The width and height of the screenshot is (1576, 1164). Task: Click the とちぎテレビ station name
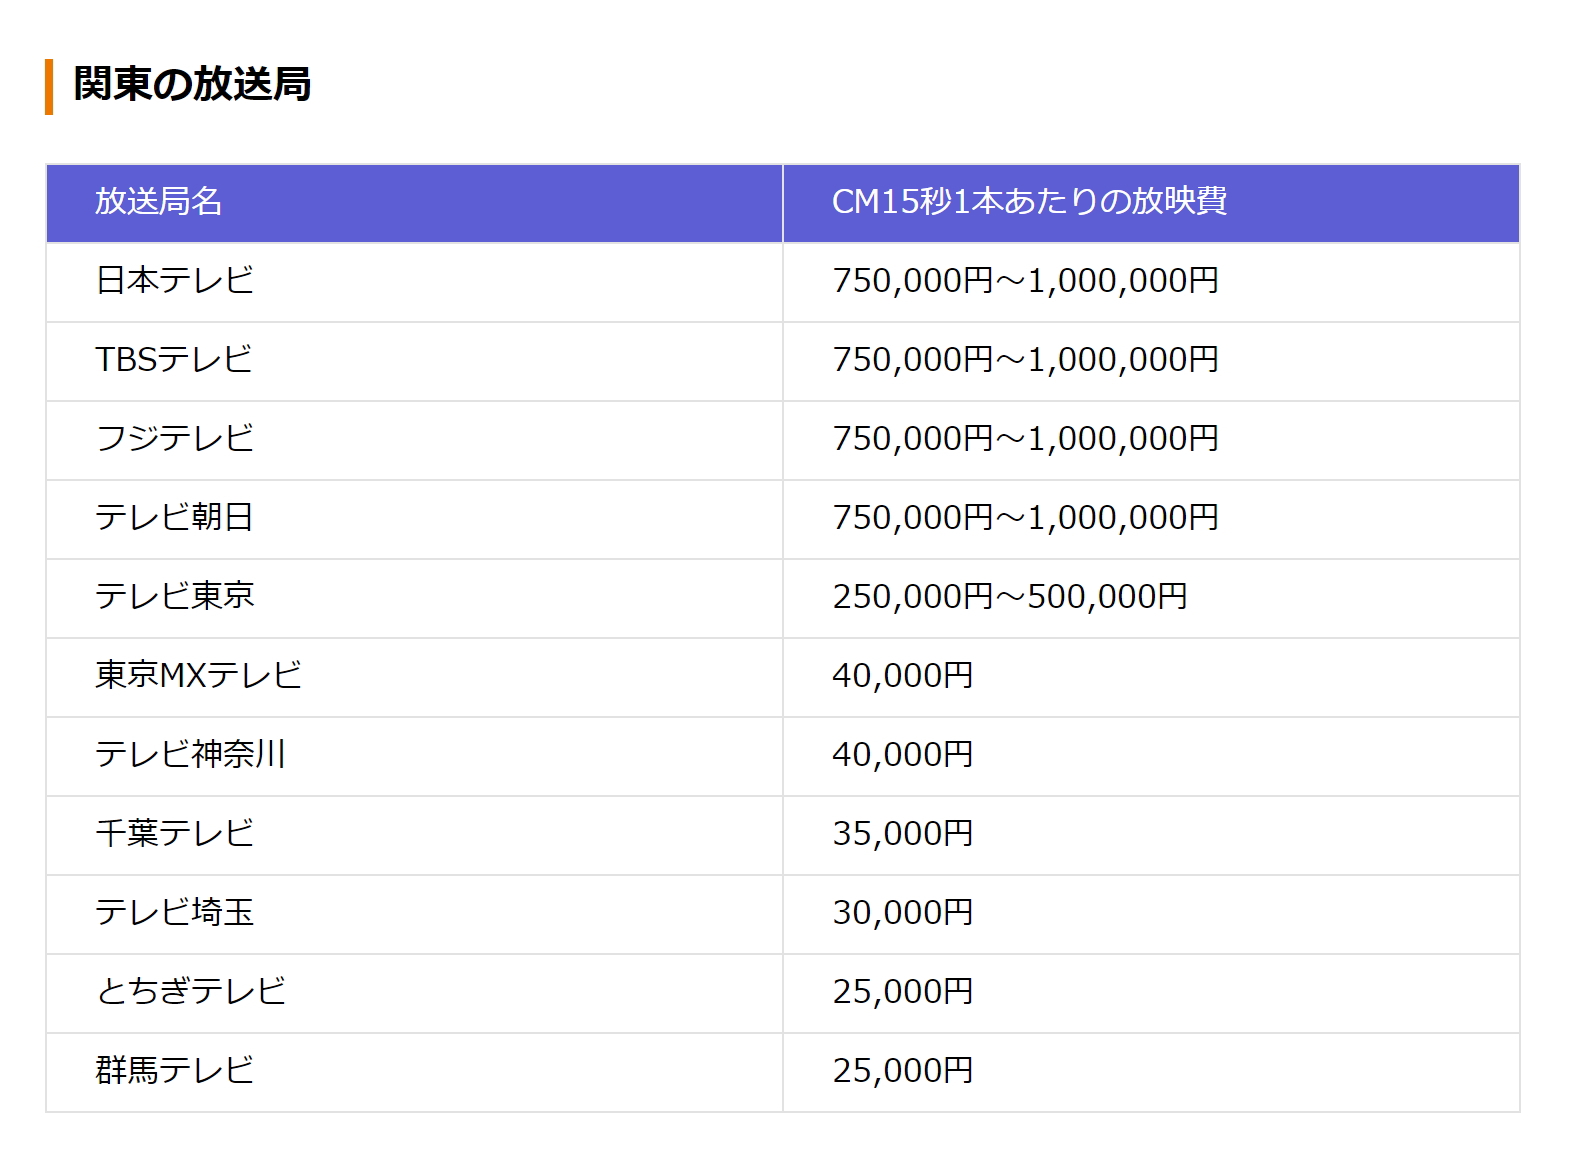tap(190, 992)
